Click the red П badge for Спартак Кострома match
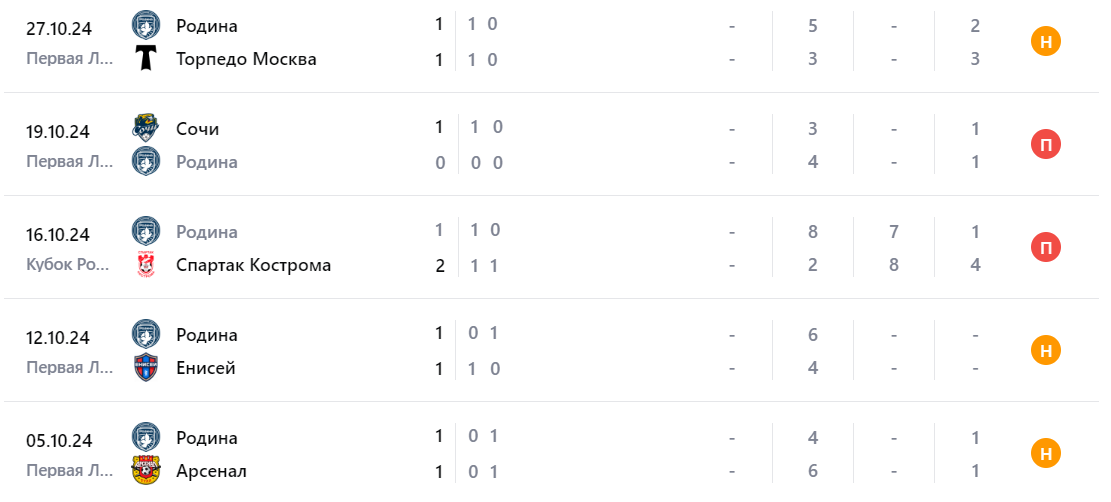Screen dimensions: 1111x502 pos(1046,248)
